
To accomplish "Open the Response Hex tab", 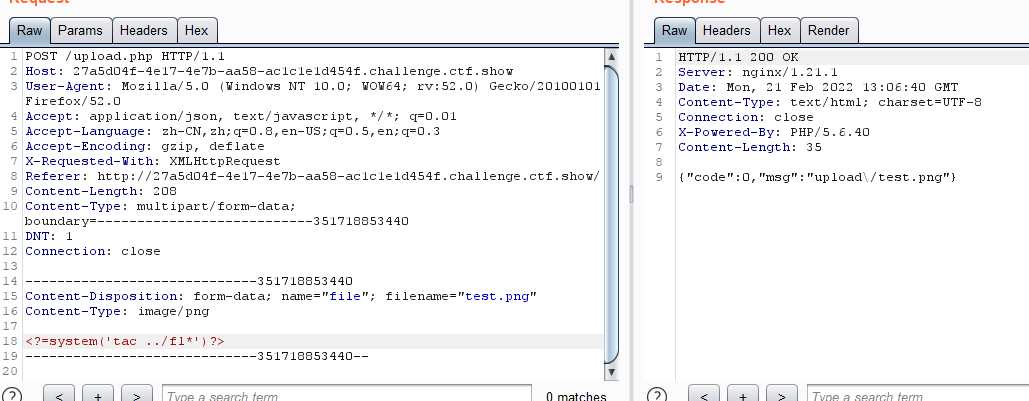I will (x=779, y=30).
